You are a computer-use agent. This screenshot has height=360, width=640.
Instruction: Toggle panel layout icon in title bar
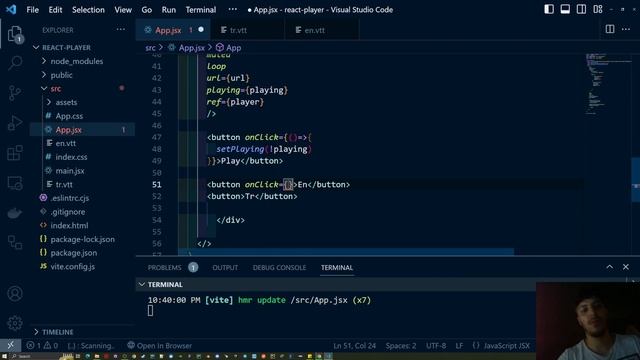(565, 9)
